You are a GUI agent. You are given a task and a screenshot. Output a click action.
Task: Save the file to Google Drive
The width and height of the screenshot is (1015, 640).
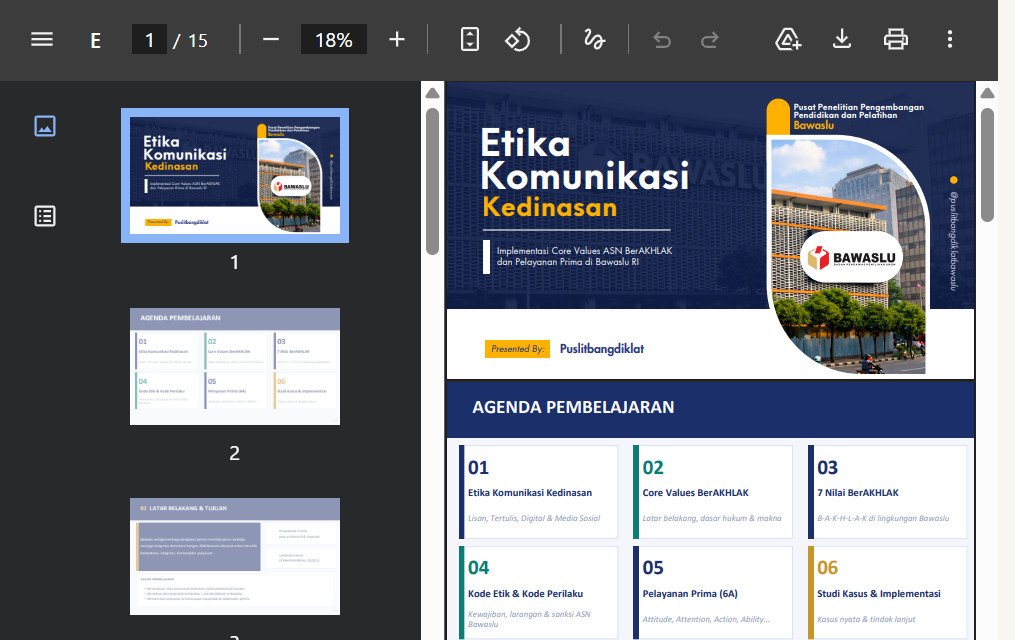(788, 39)
